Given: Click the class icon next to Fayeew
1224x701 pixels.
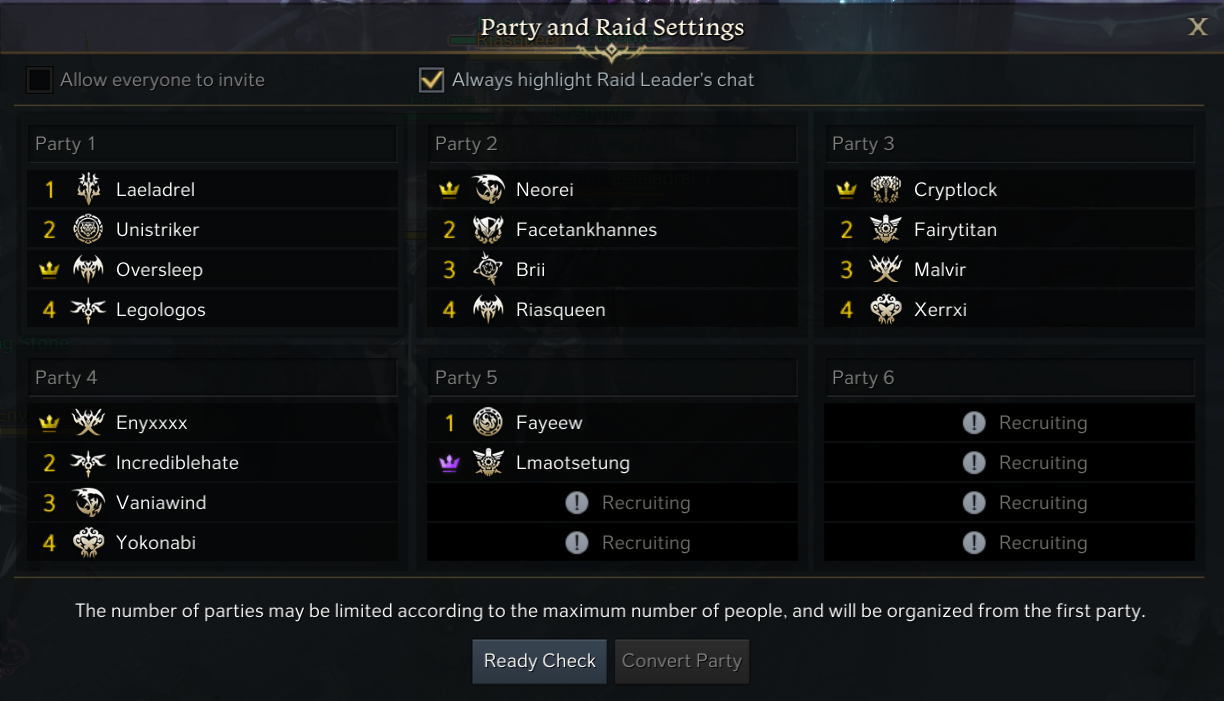Looking at the screenshot, I should tap(488, 423).
